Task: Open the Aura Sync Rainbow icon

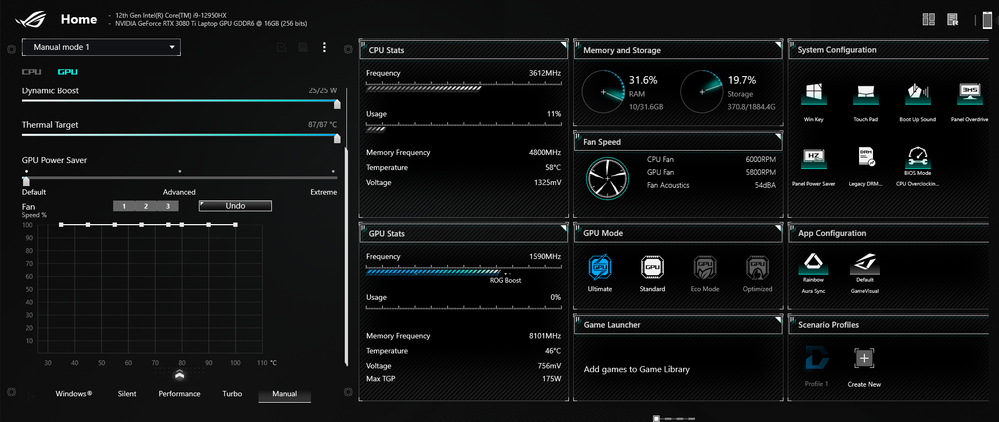Action: pyautogui.click(x=814, y=263)
